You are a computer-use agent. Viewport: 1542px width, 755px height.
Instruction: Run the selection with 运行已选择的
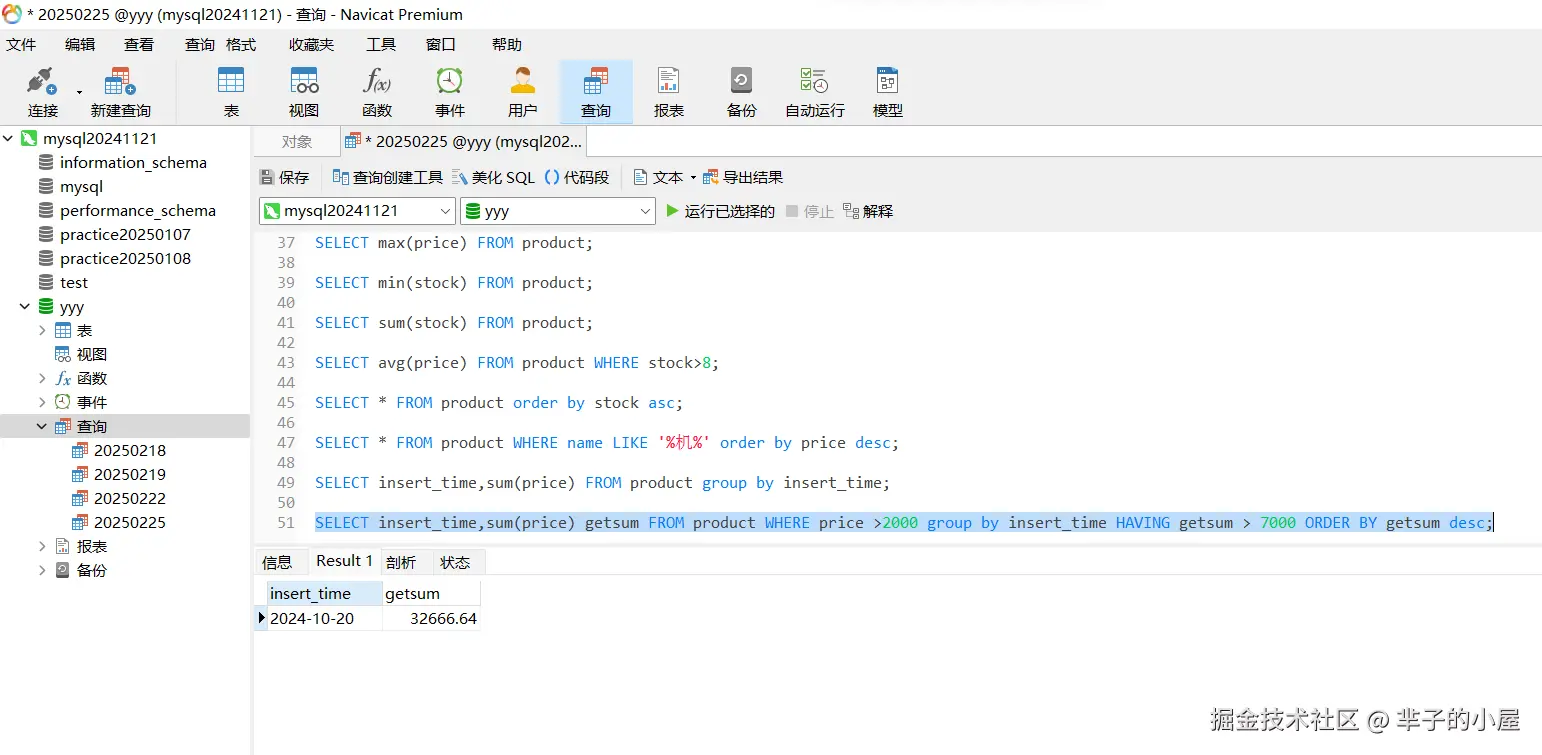721,211
